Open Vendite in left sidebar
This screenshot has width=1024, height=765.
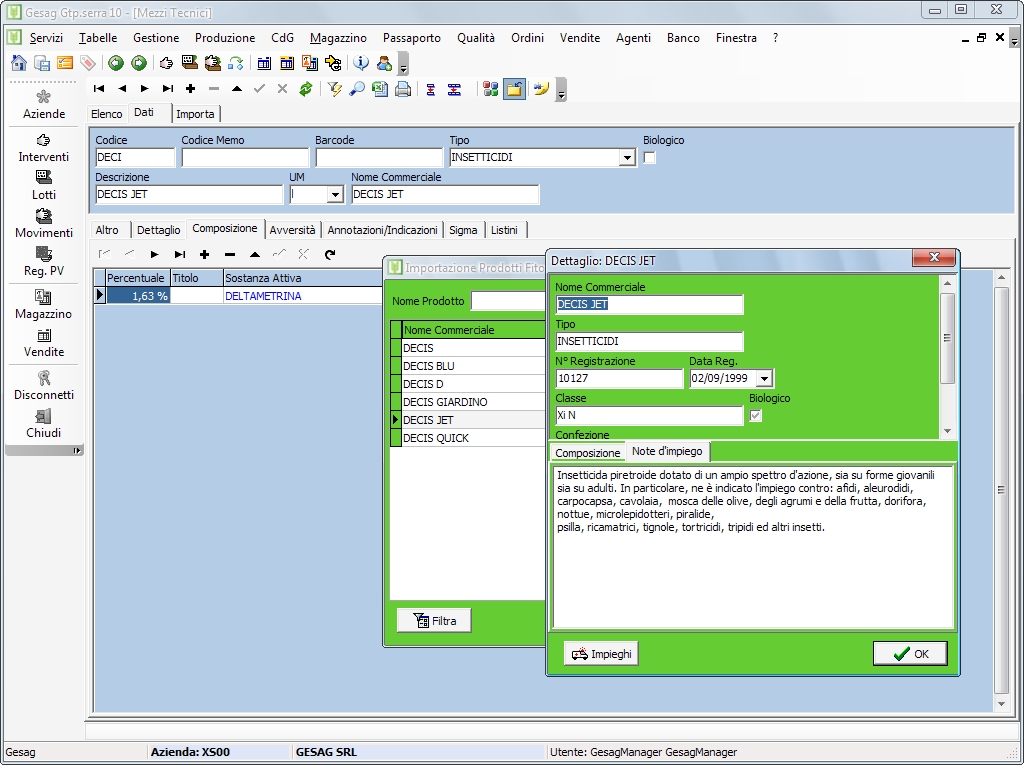(x=44, y=343)
